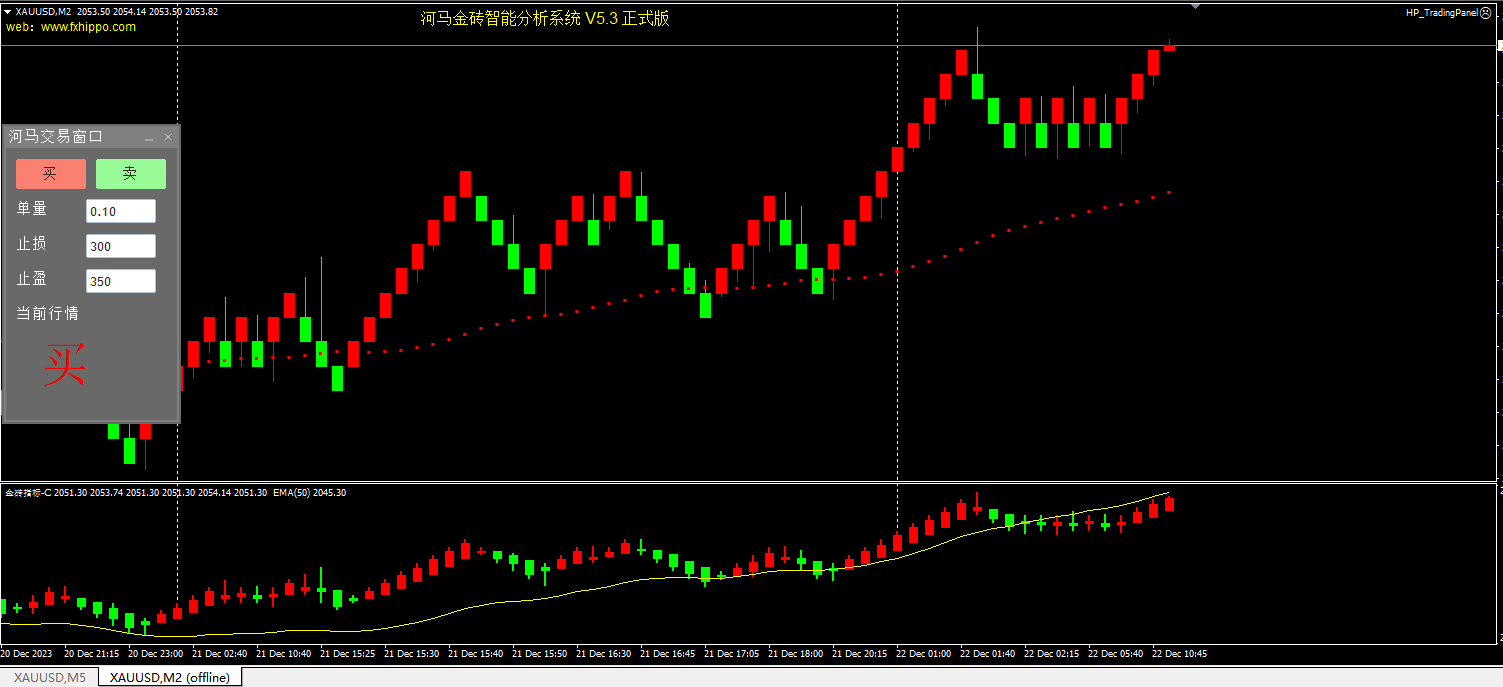Screen dimensions: 1503x687
Task: Click the 22 Dec 01:00 time axis marker
Action: [x=923, y=654]
